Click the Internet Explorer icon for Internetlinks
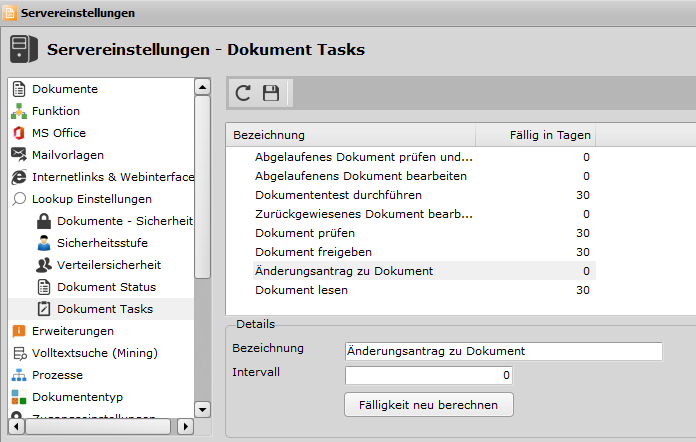Image resolution: width=696 pixels, height=442 pixels. coord(19,177)
